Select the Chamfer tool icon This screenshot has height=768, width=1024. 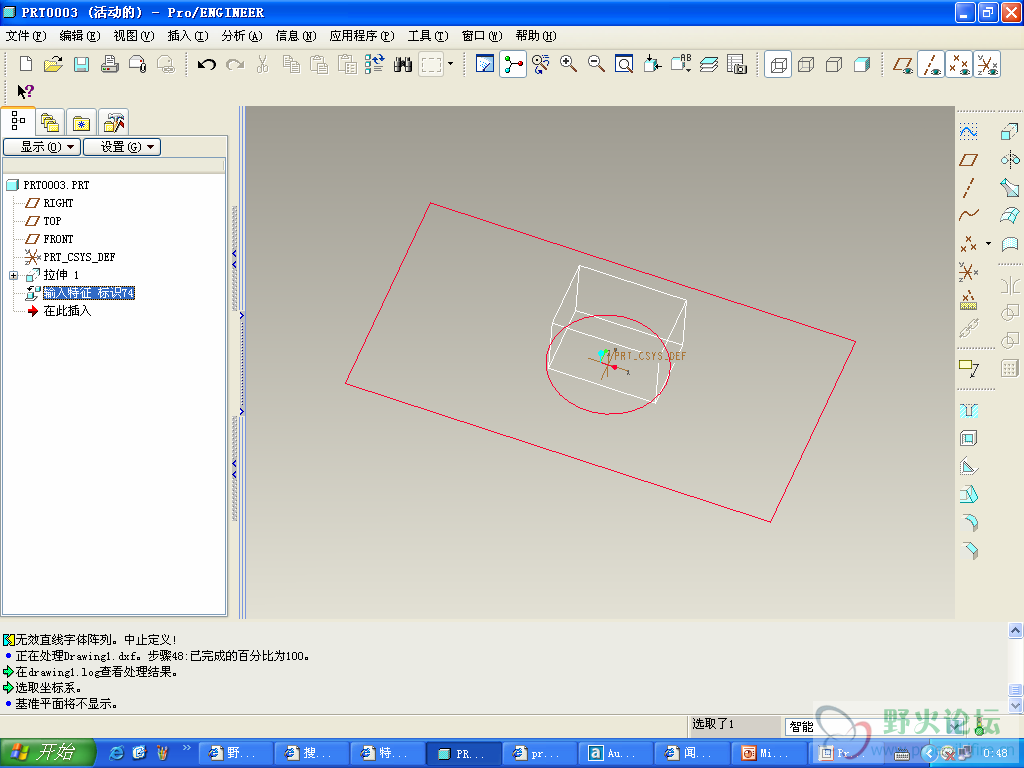(x=970, y=551)
